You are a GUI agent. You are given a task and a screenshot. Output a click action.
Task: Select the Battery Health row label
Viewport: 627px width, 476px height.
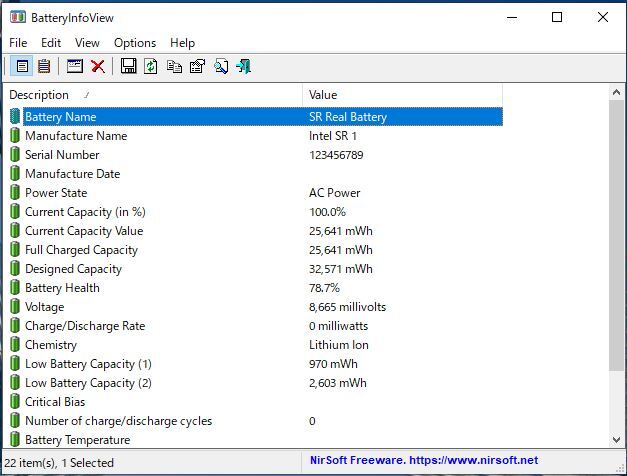(62, 288)
